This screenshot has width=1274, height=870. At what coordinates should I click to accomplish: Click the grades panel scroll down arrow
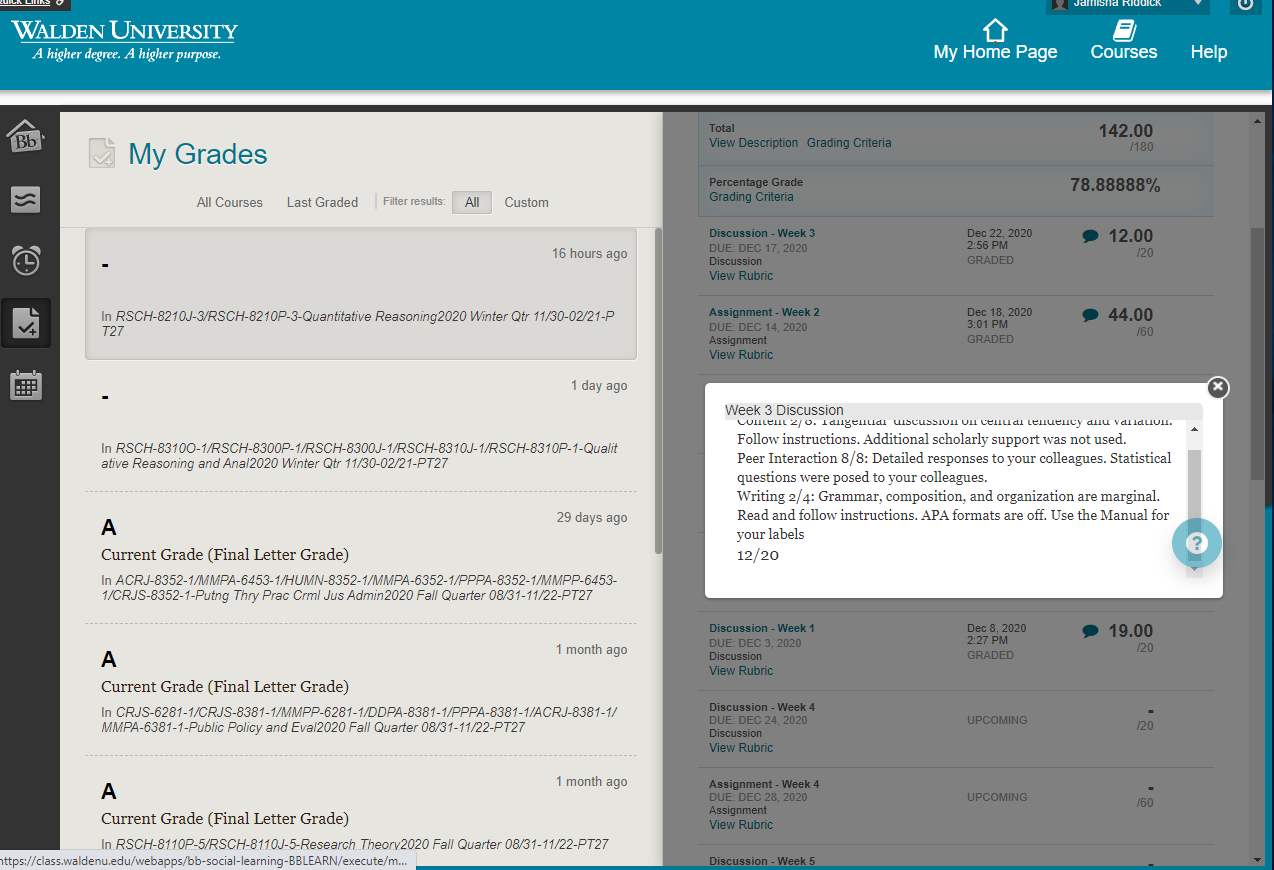pos(1257,859)
